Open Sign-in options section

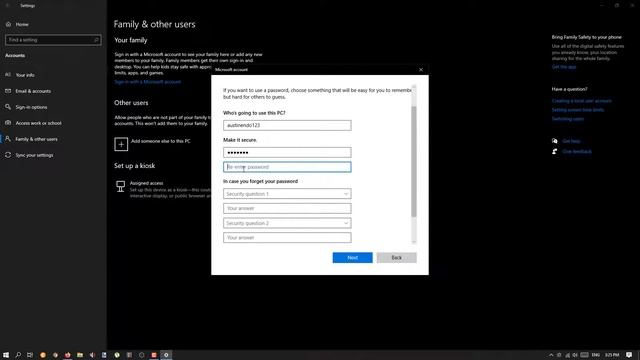(x=31, y=107)
